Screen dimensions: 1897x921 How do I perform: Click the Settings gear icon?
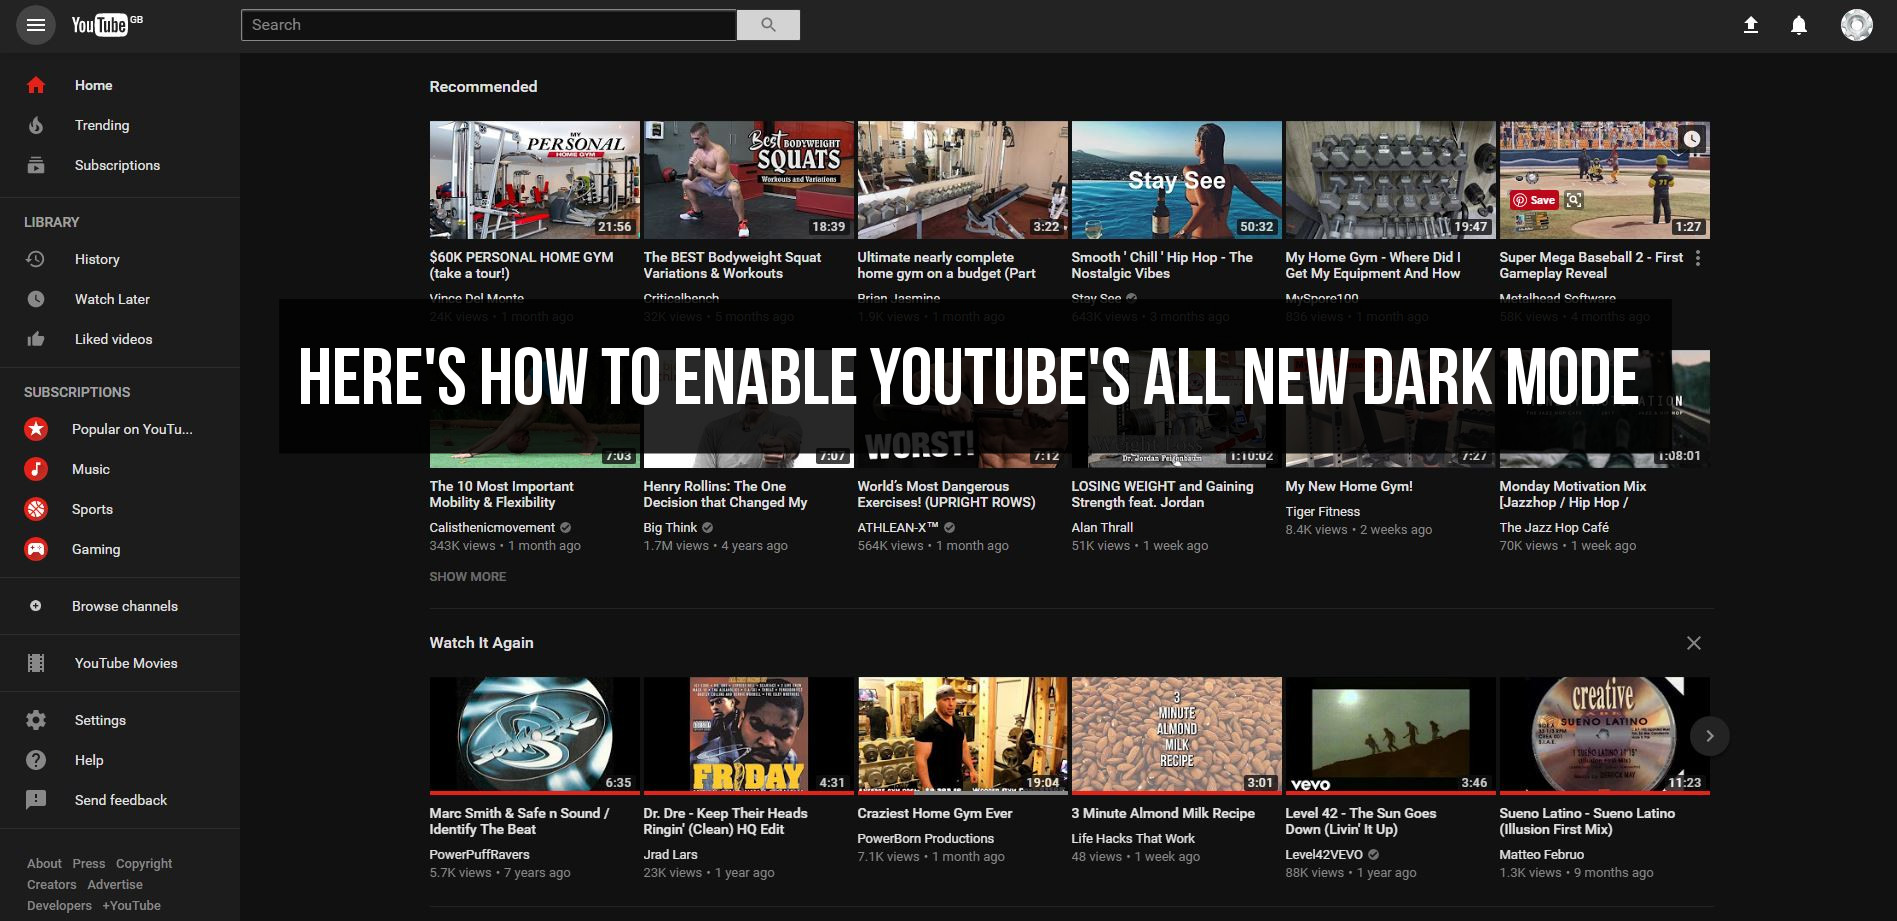[x=36, y=720]
